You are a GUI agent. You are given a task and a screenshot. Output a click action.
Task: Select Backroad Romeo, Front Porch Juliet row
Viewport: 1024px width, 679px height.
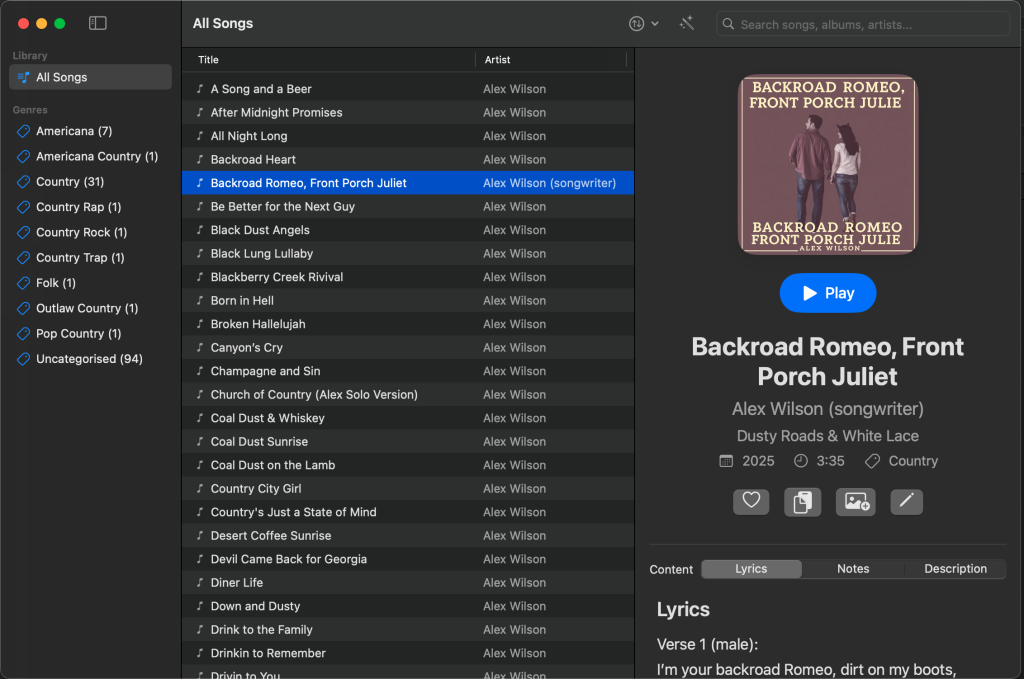tap(408, 183)
